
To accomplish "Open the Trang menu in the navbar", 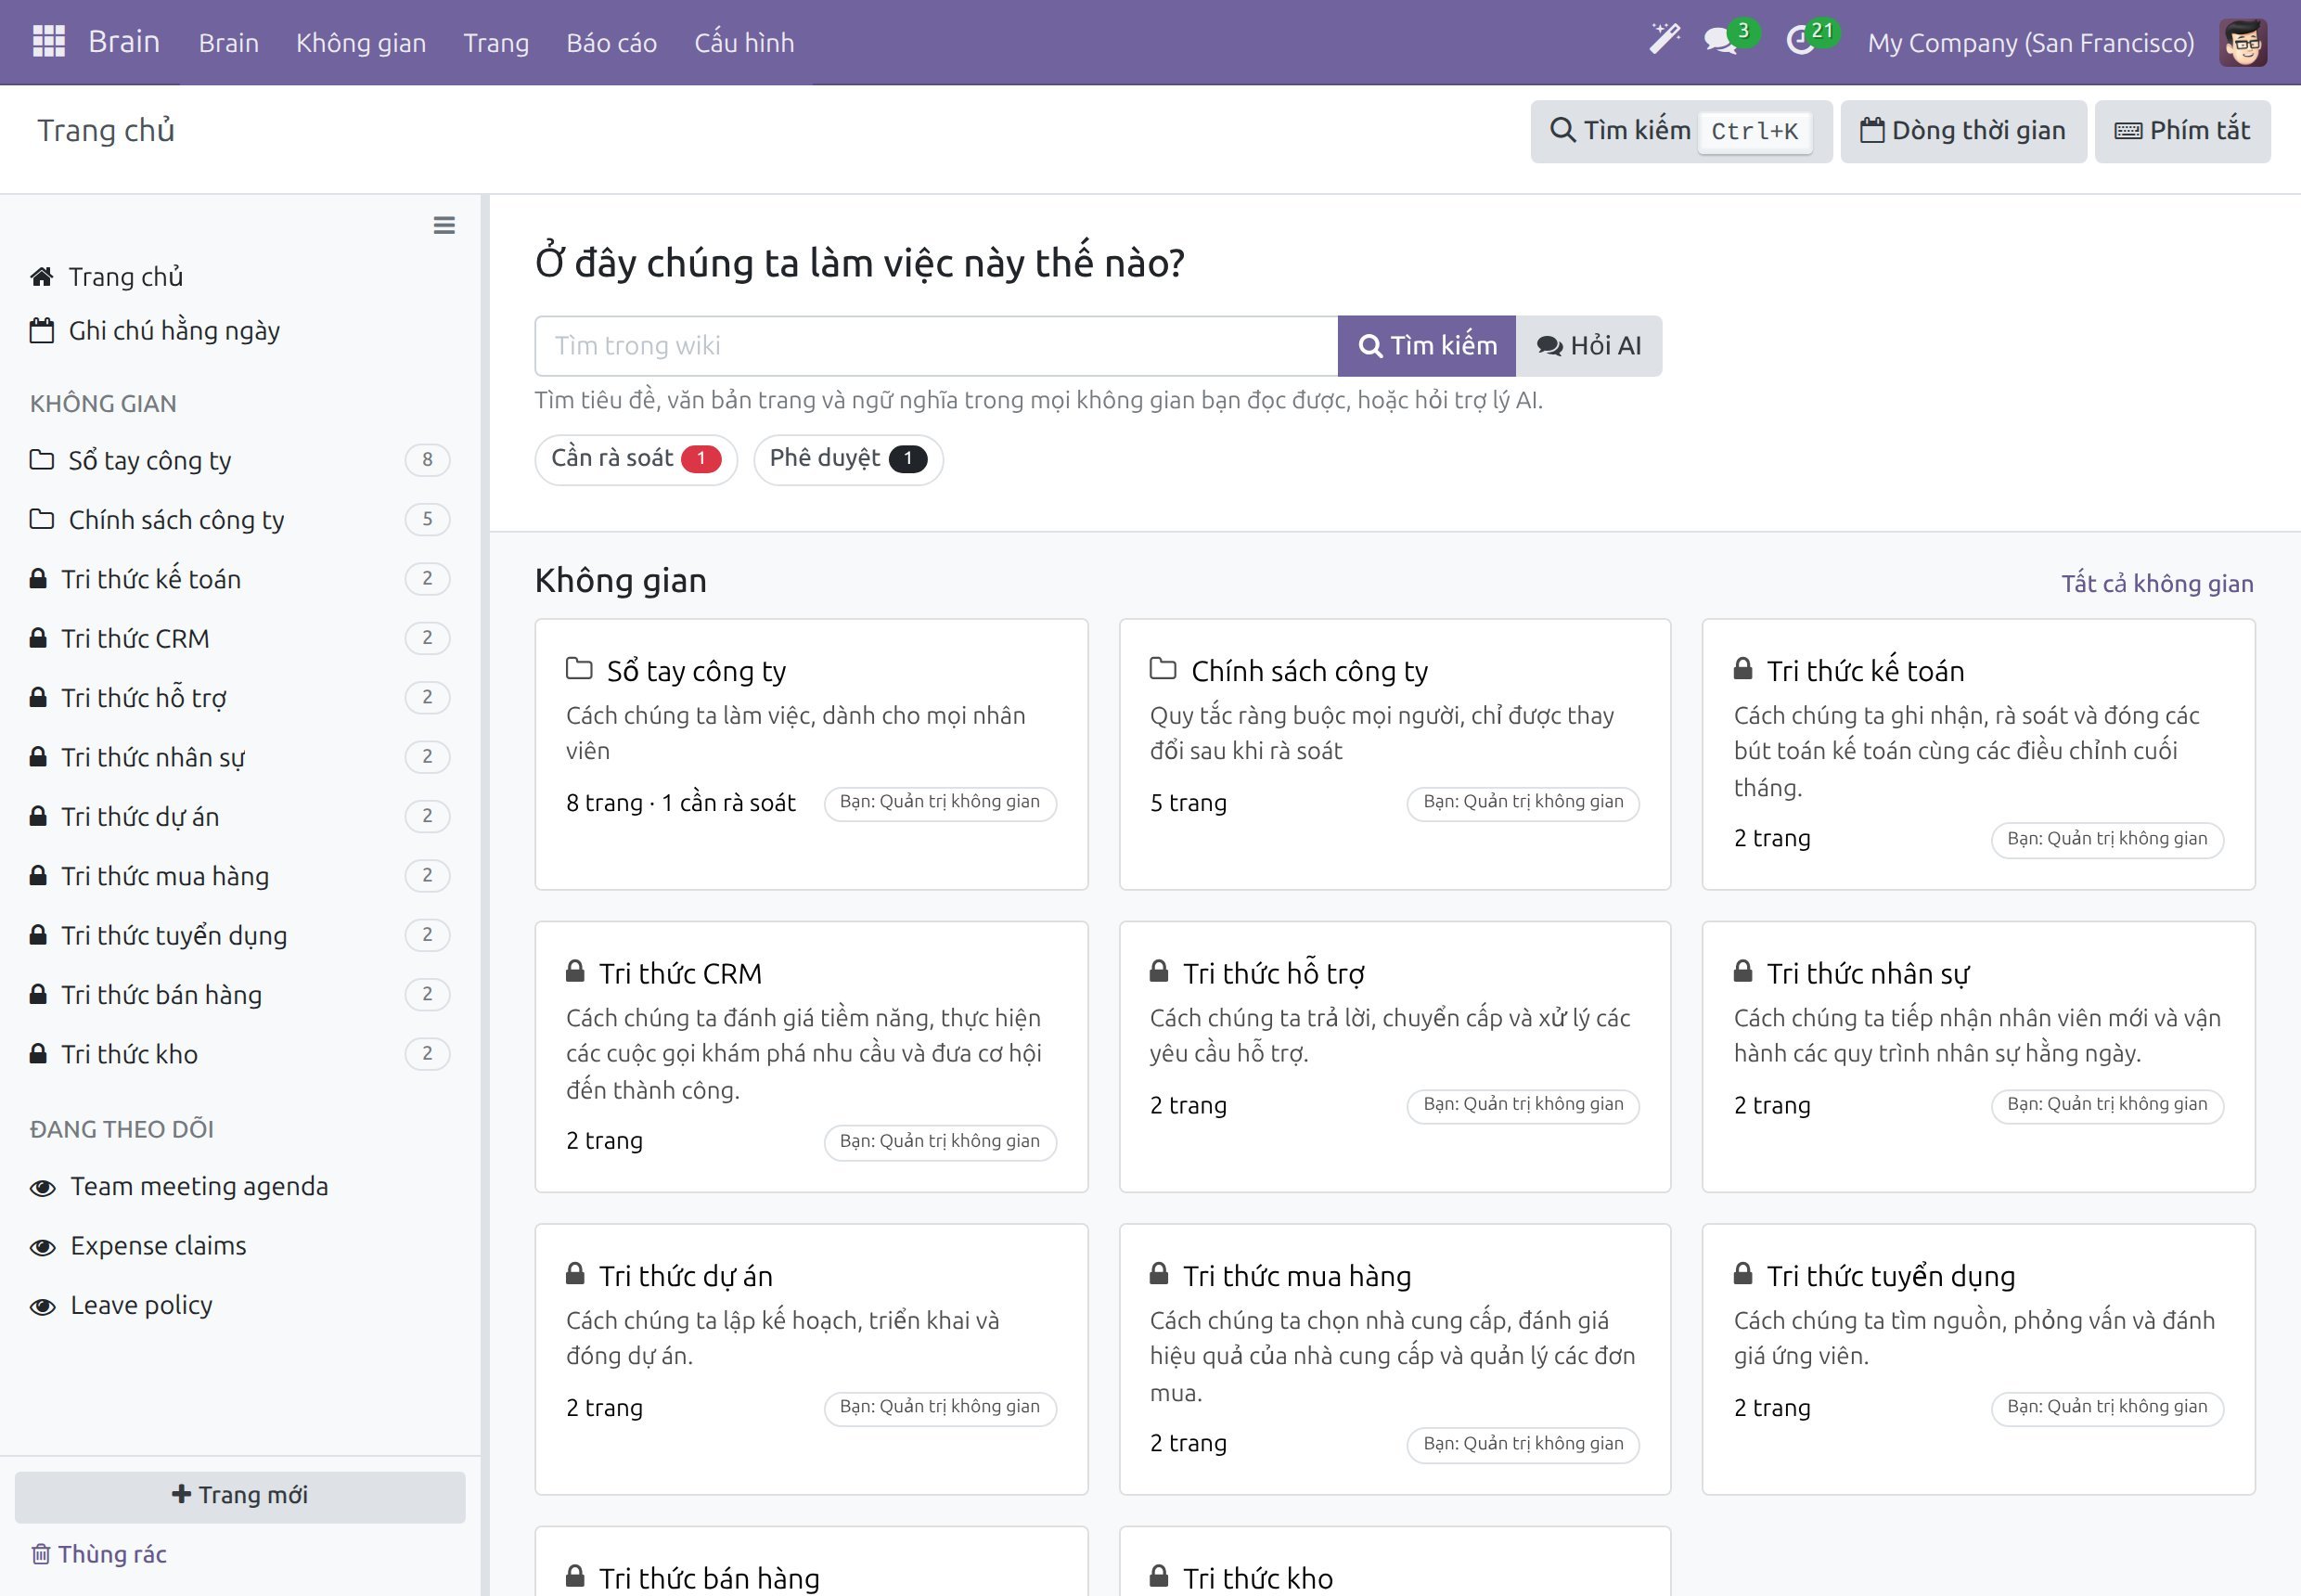I will (x=496, y=43).
